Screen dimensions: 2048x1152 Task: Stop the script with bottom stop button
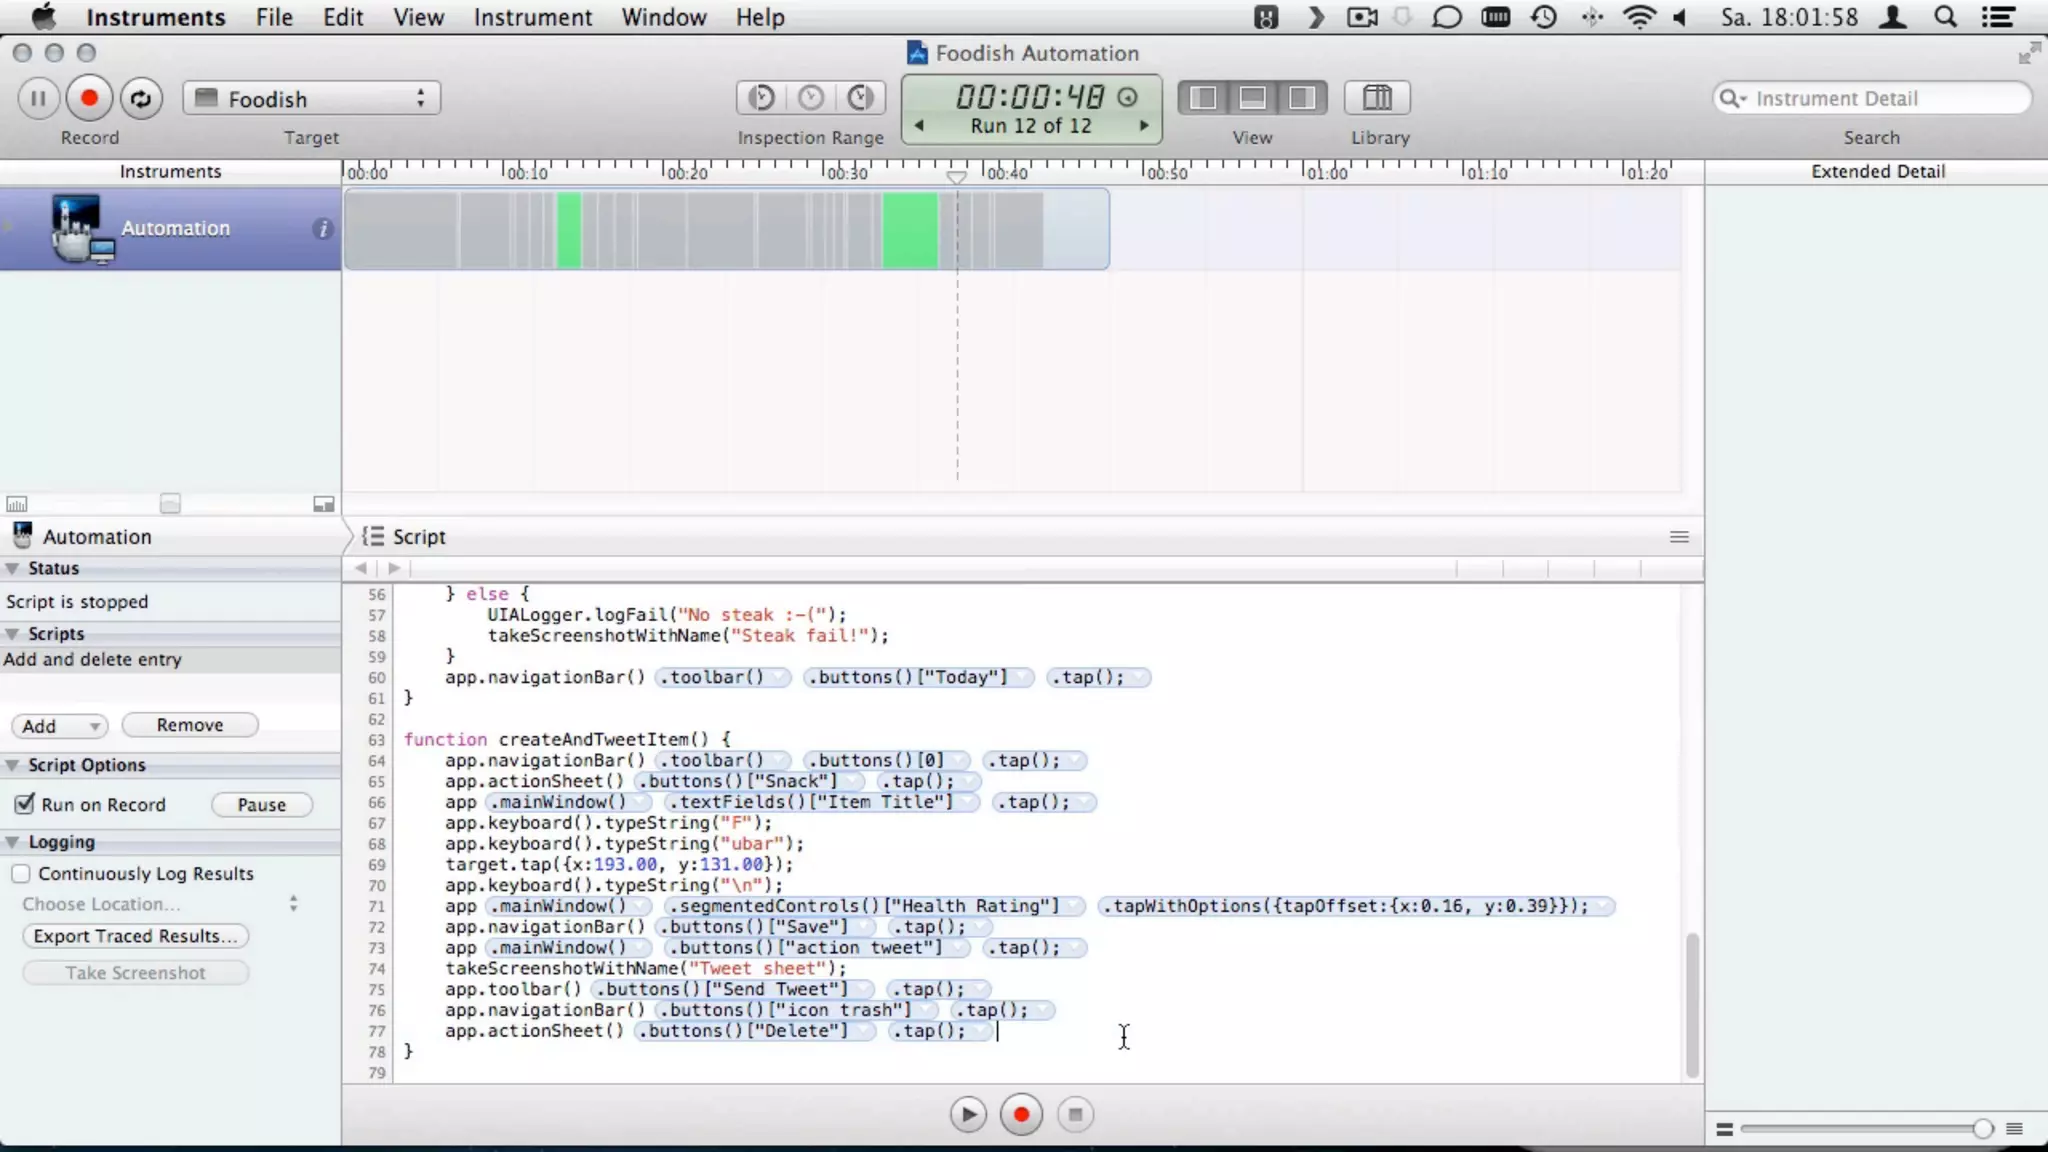(x=1075, y=1114)
